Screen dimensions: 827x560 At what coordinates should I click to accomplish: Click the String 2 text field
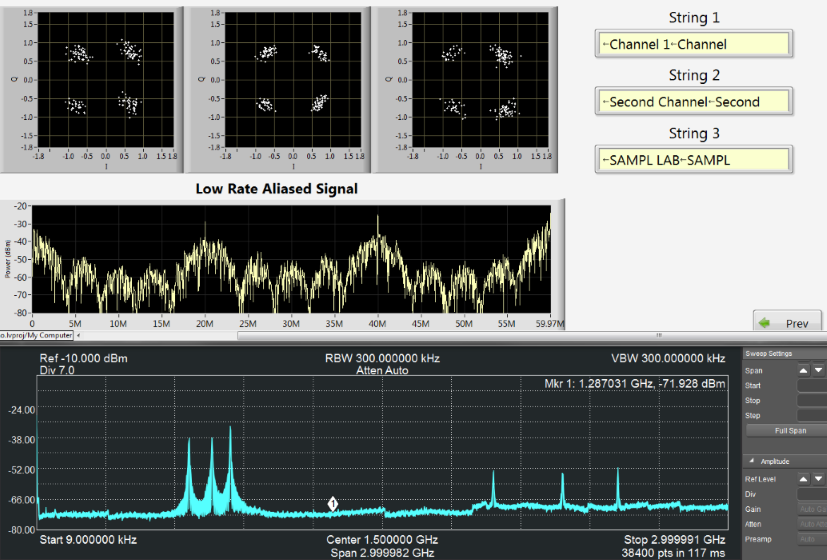[693, 102]
